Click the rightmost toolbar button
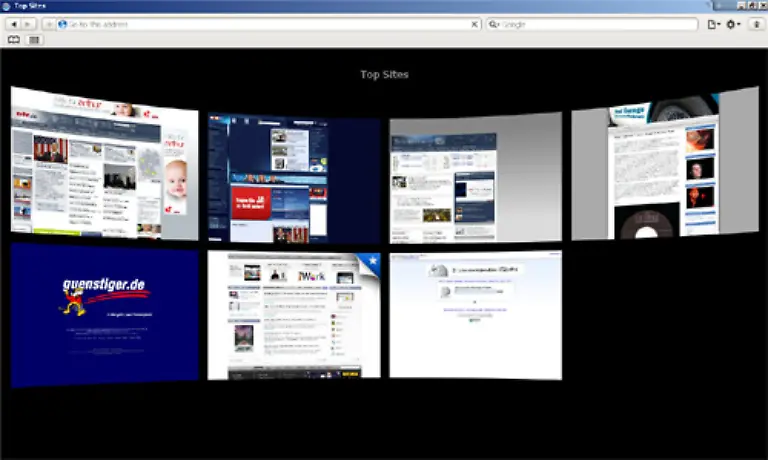Screen dimensions: 768x460 point(756,24)
